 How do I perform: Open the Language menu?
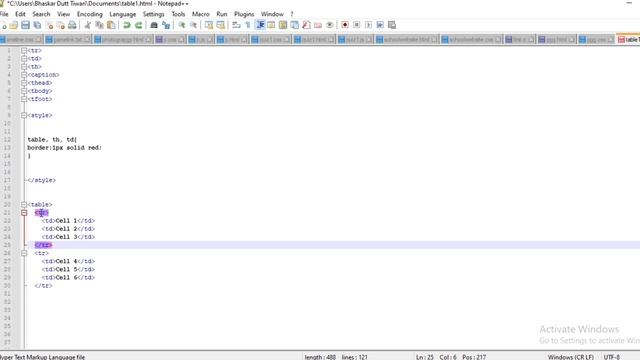122,14
